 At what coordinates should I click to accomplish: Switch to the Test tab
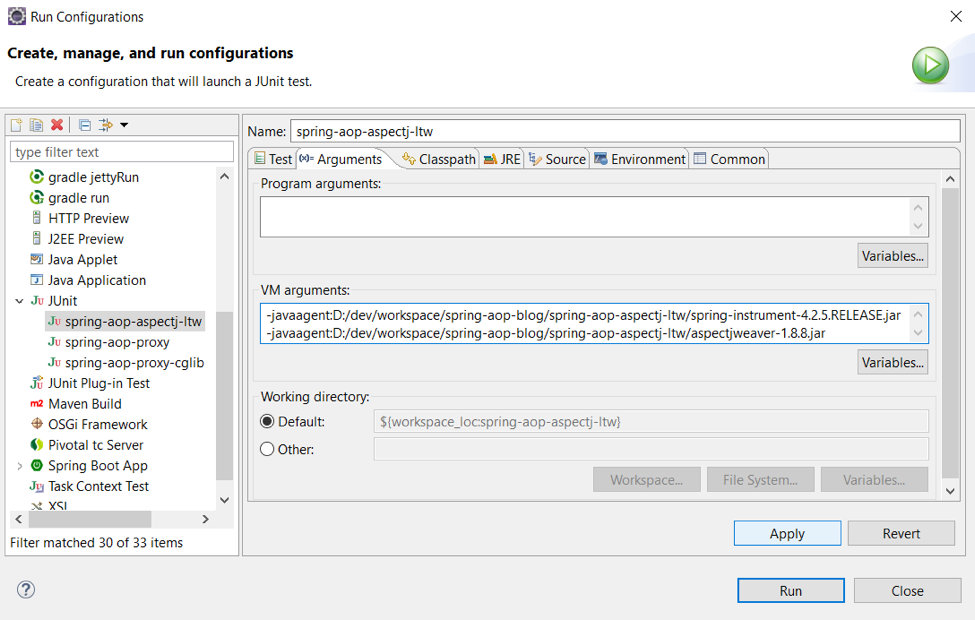(273, 159)
